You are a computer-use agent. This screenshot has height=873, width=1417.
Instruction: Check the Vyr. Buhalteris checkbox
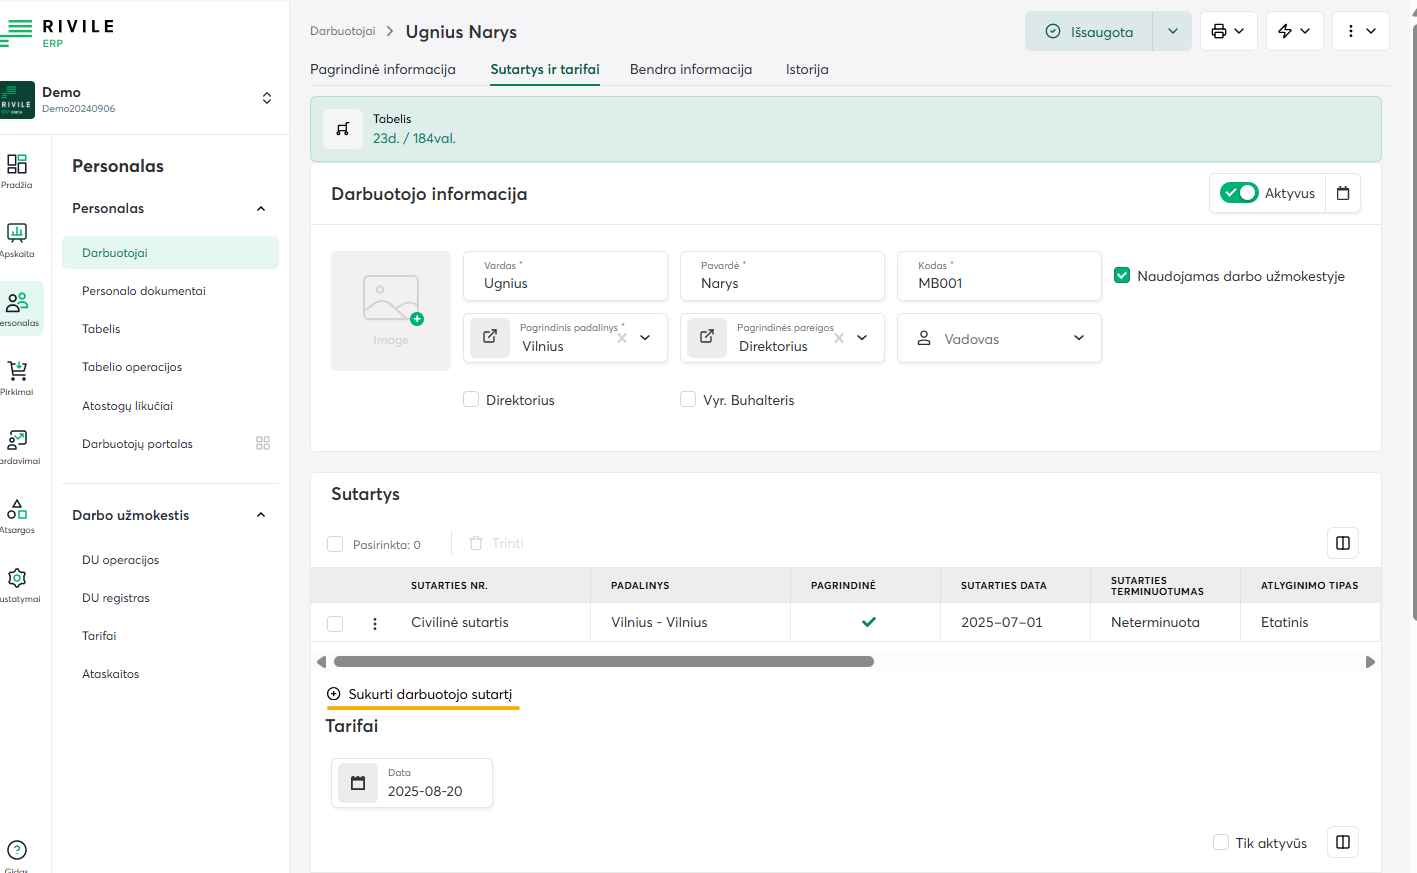click(x=688, y=400)
